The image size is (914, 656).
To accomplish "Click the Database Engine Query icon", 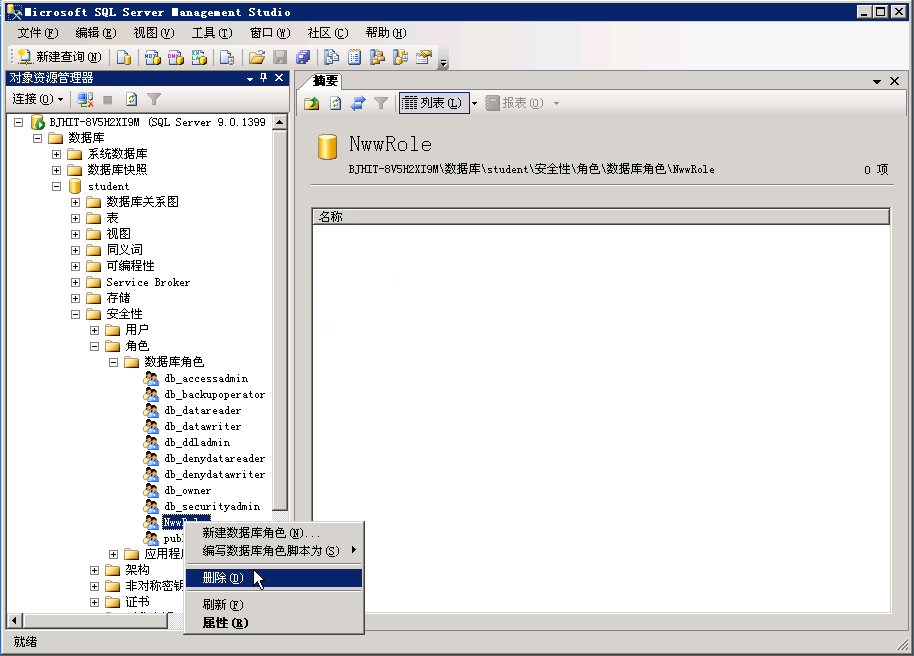I will tap(124, 57).
